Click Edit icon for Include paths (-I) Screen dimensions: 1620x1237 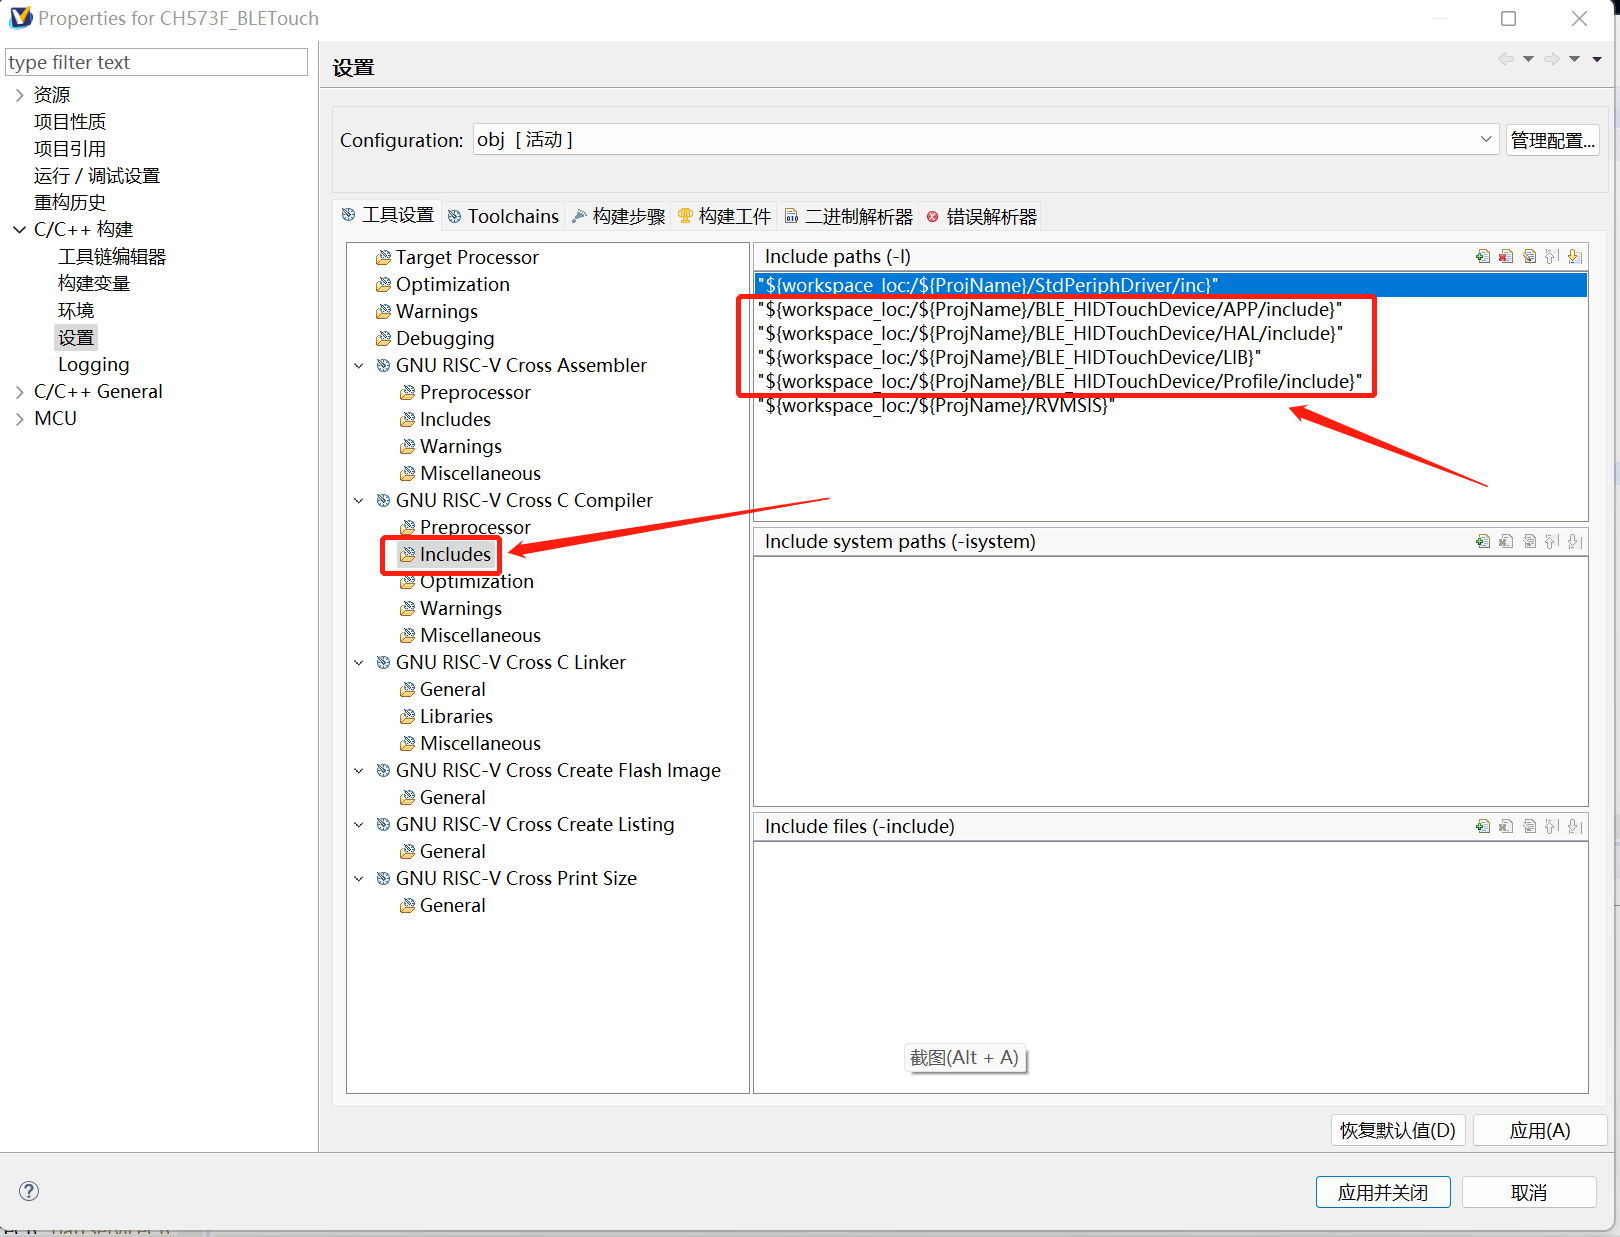[1529, 257]
